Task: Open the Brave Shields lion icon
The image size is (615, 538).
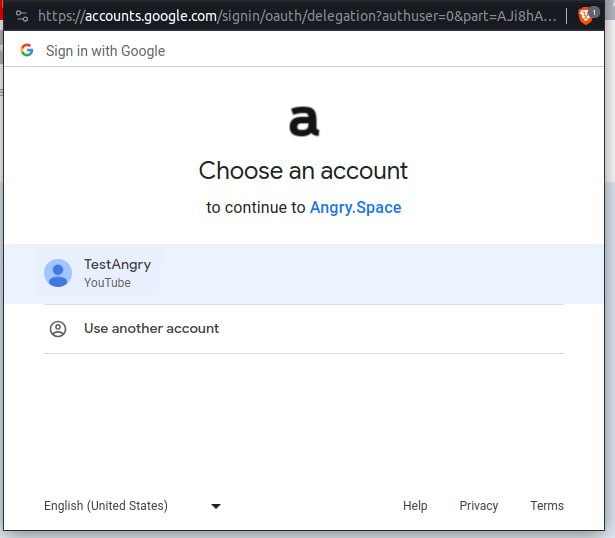Action: coord(584,16)
